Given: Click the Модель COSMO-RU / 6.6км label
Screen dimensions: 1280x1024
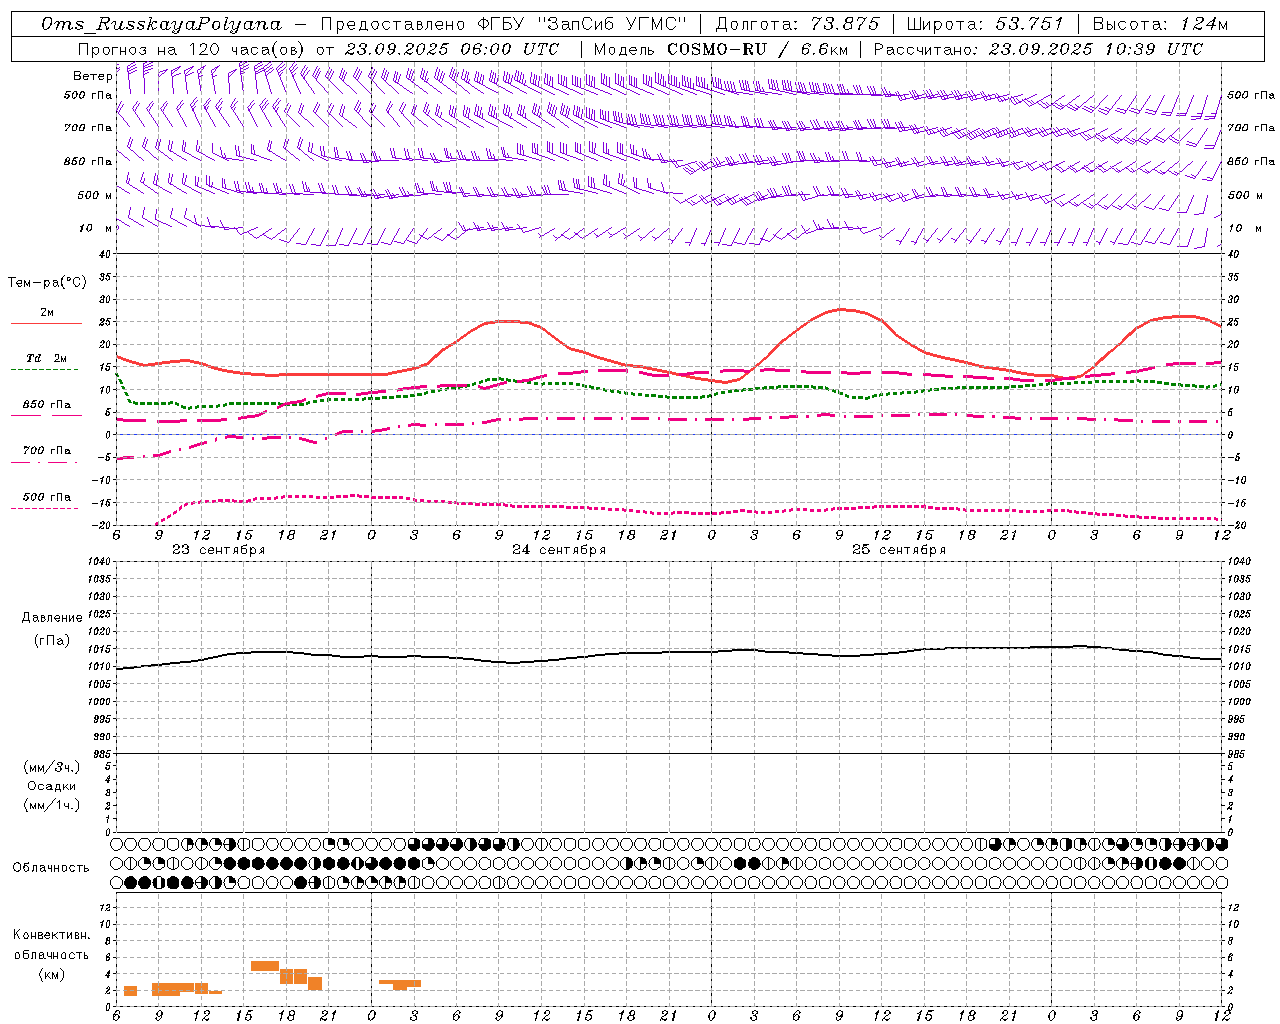Looking at the screenshot, I should [x=720, y=49].
